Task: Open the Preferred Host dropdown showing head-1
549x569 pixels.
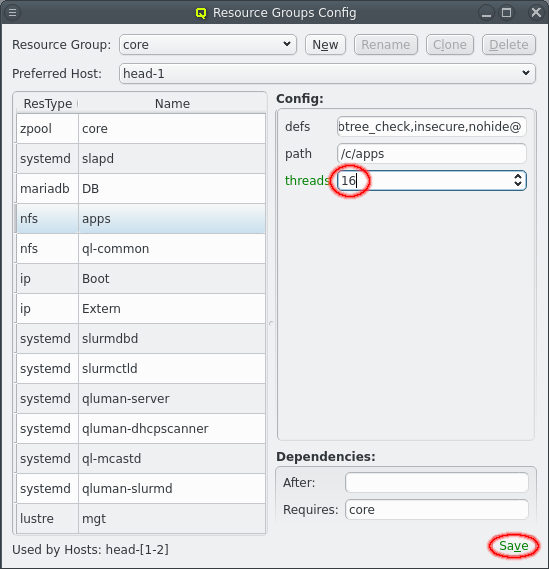Action: 327,74
